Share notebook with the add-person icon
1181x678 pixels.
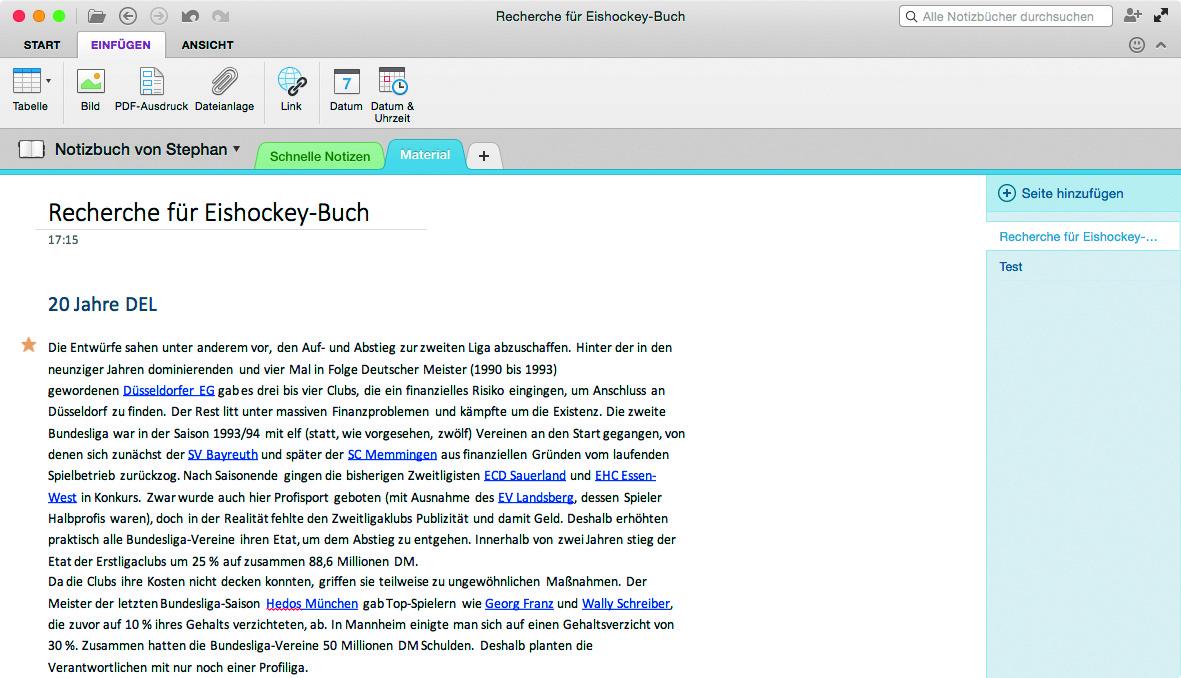click(x=1132, y=16)
